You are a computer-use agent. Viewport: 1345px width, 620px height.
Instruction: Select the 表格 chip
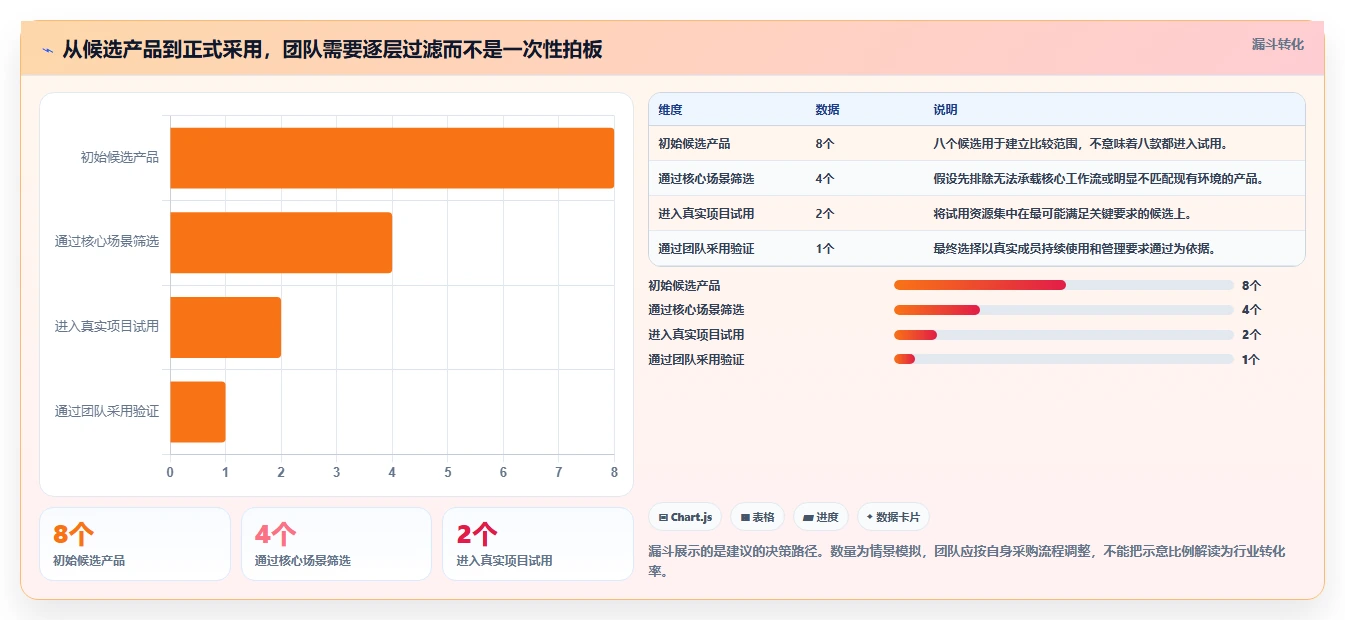pos(758,517)
